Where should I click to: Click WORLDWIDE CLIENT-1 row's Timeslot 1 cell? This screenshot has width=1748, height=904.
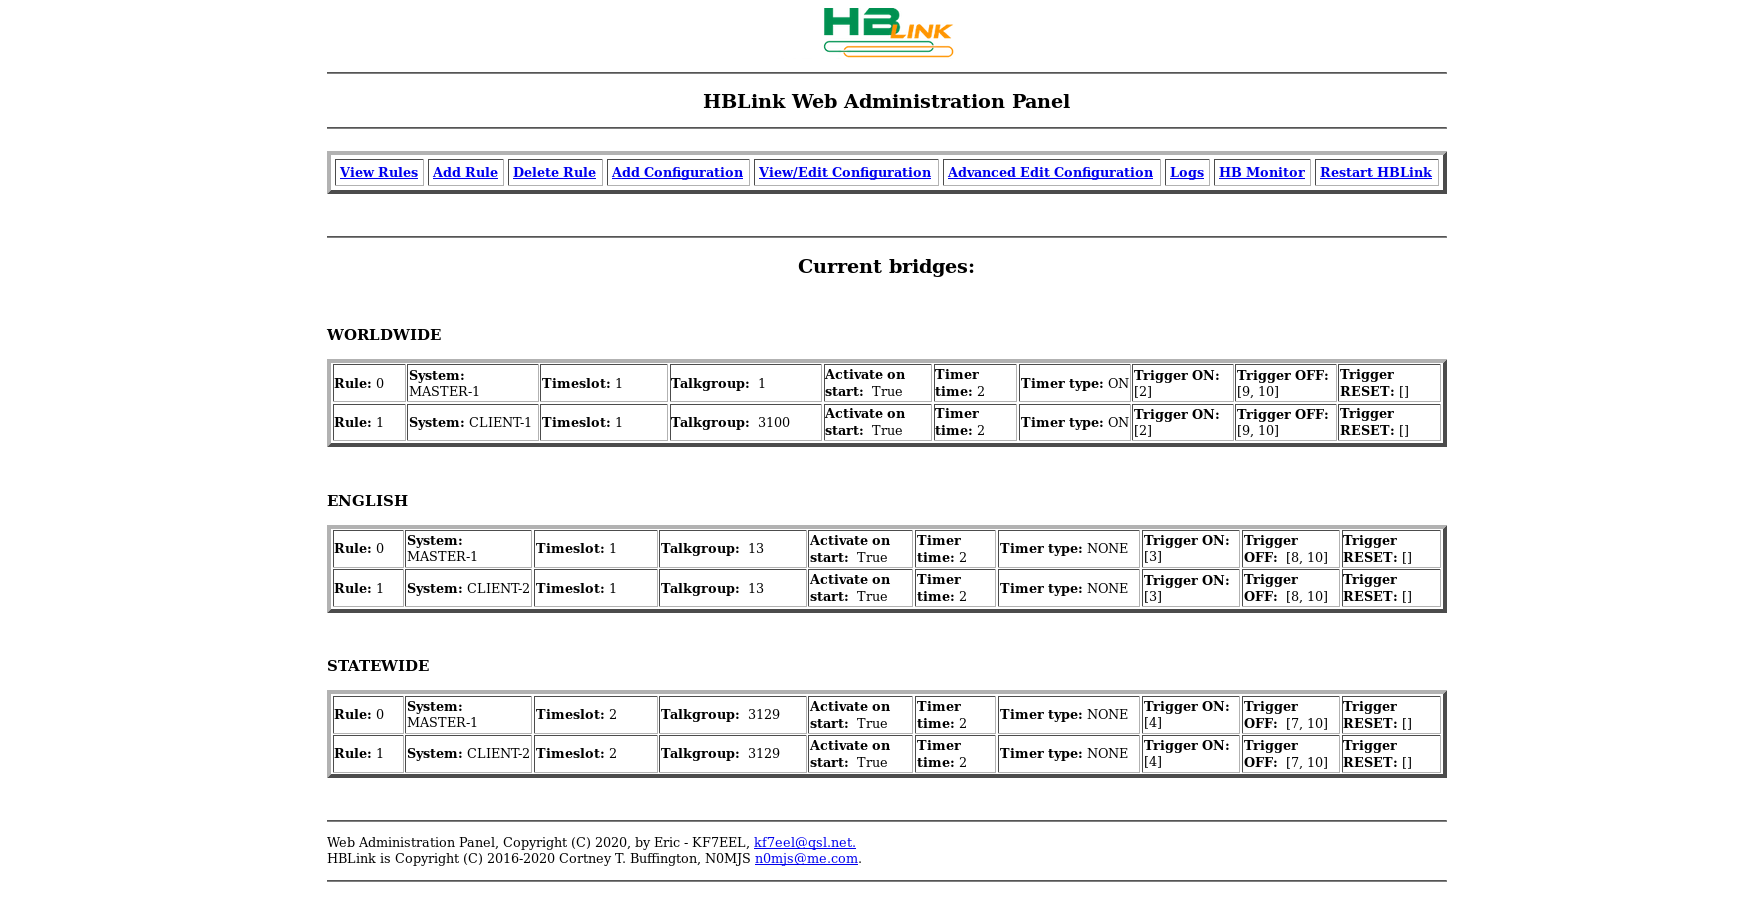pos(604,423)
